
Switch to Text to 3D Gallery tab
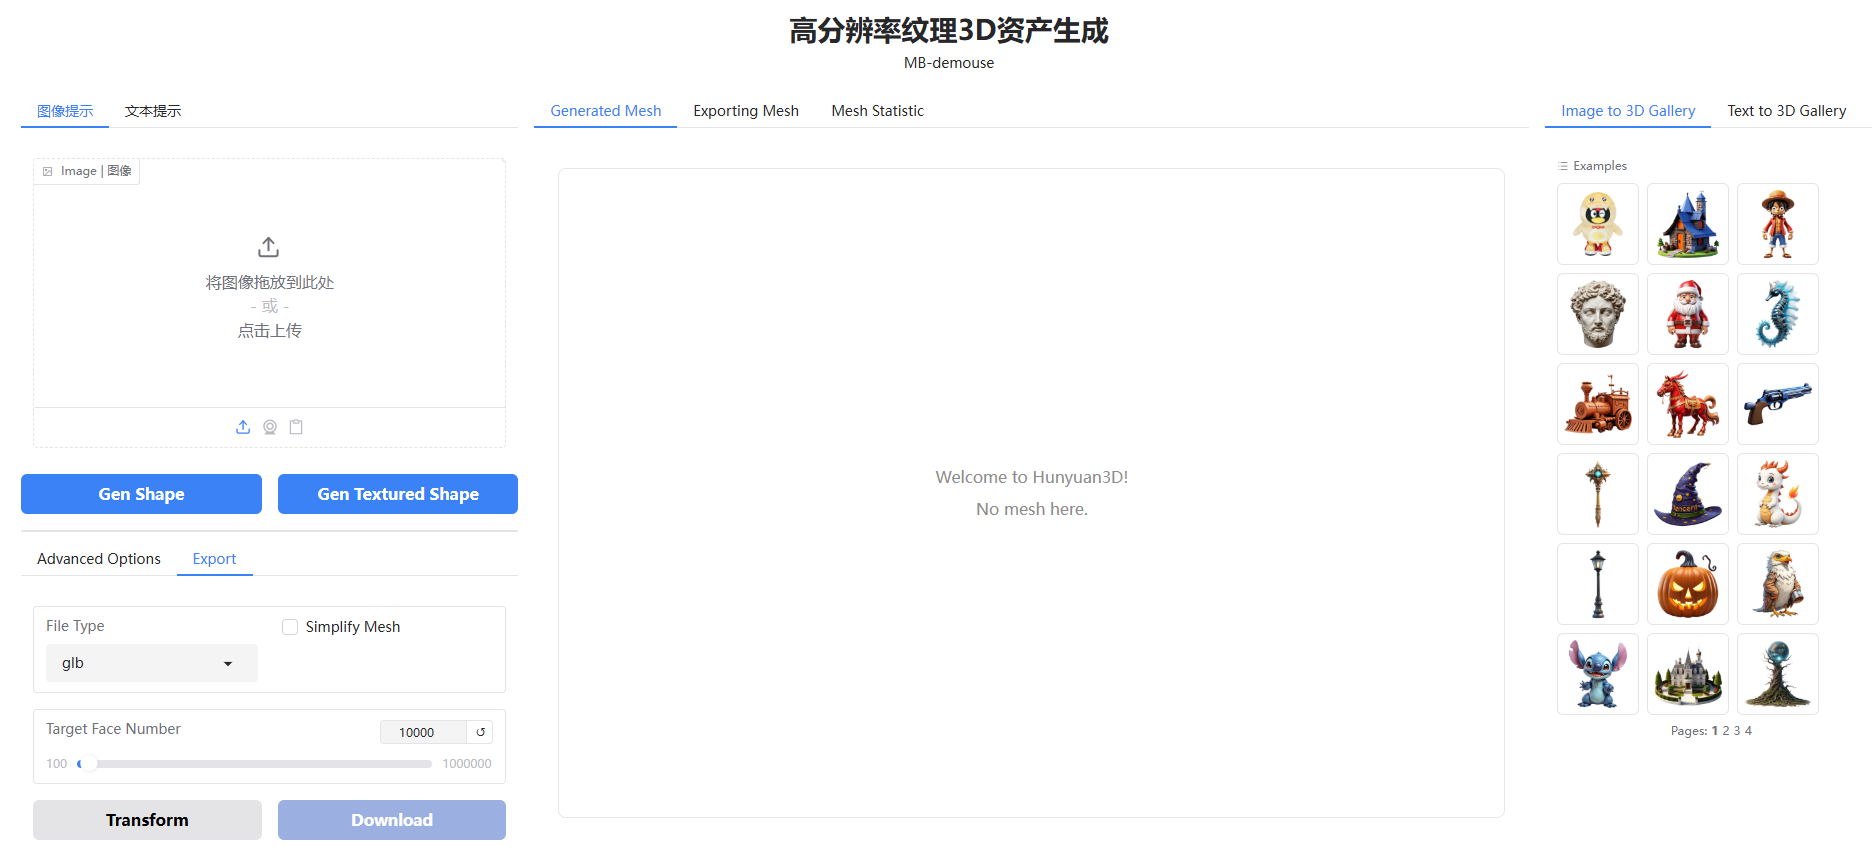(x=1786, y=111)
